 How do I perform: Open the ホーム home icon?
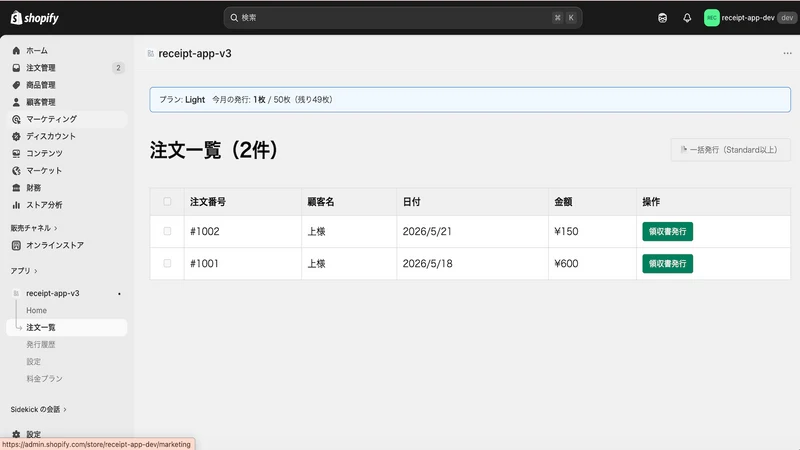pyautogui.click(x=16, y=51)
